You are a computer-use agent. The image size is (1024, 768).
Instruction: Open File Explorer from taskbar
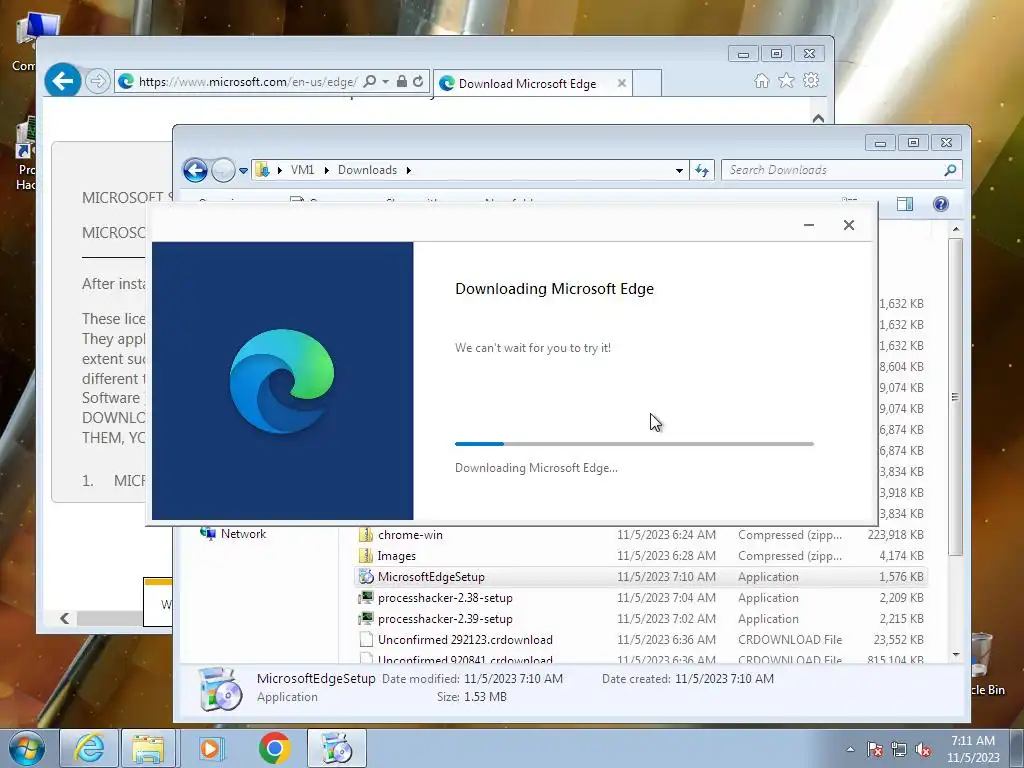[x=148, y=748]
